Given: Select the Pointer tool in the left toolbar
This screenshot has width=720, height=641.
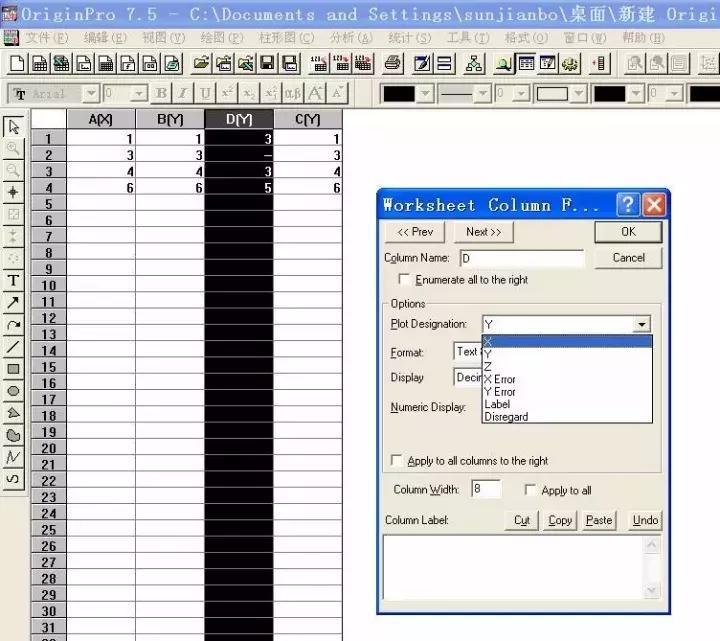Looking at the screenshot, I should pos(13,127).
